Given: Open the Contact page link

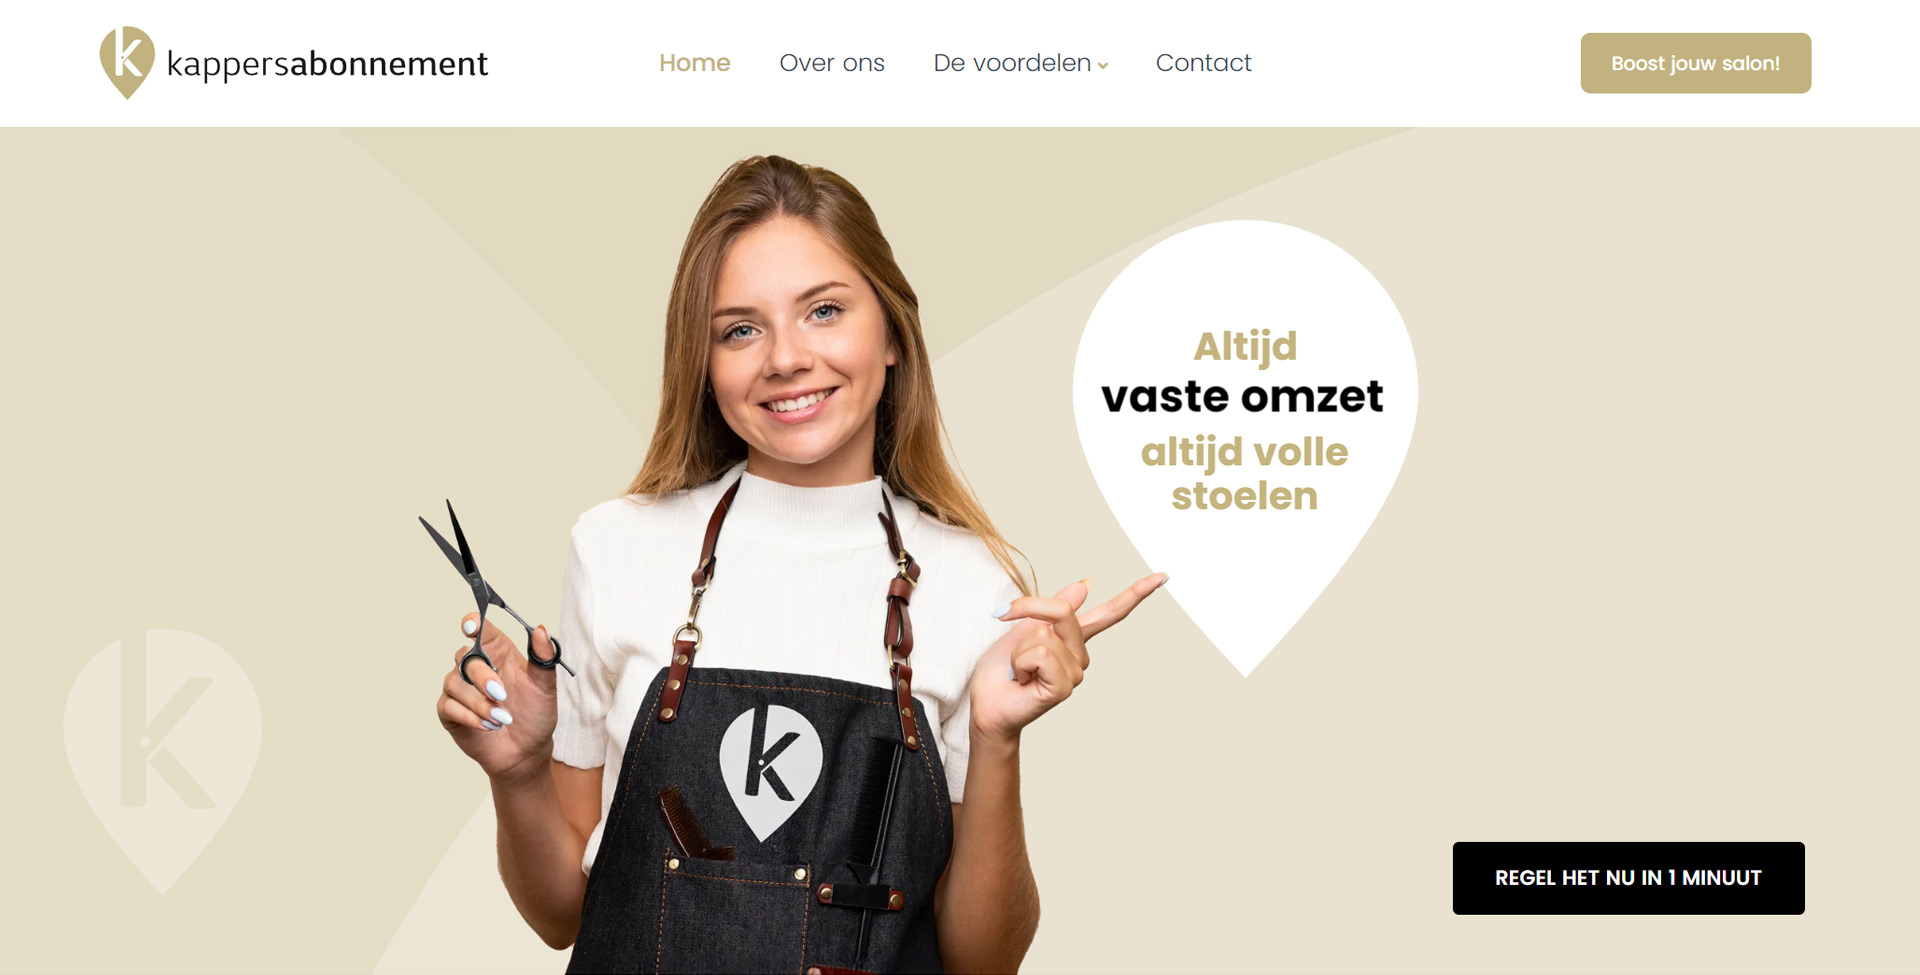Looking at the screenshot, I should [1203, 63].
